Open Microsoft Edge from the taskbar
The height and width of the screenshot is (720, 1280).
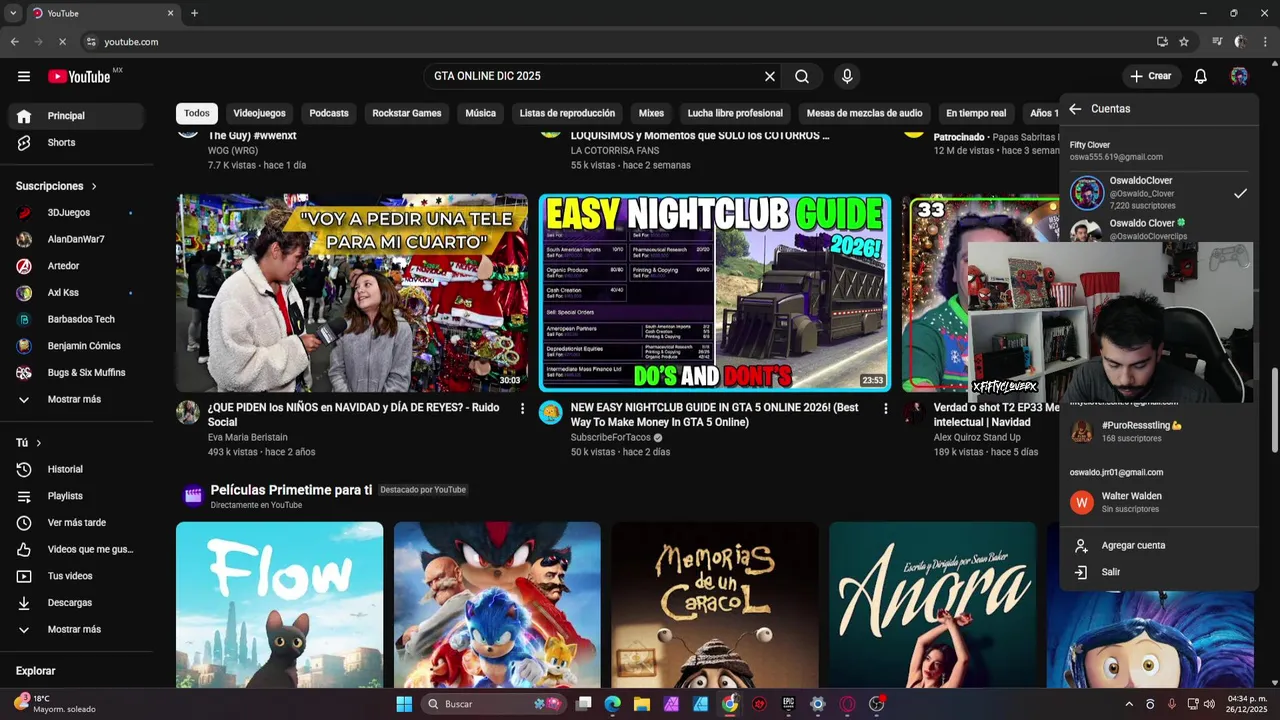pos(613,704)
